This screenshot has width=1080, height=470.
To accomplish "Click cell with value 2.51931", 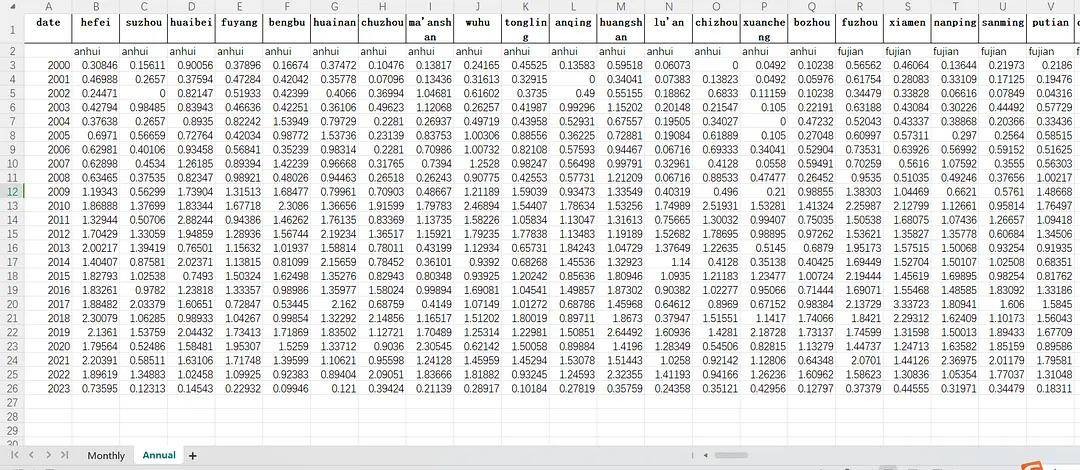I will [716, 205].
